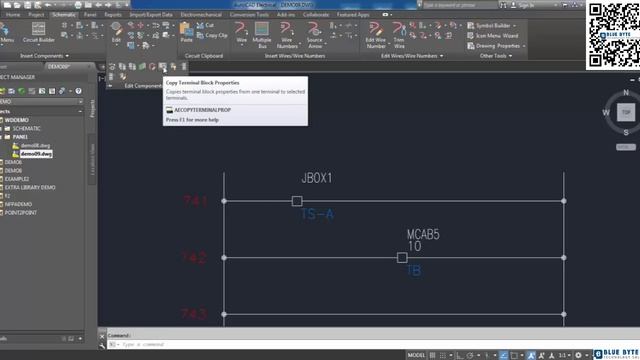The image size is (640, 360).
Task: Click the Edit Wire Number tool
Action: click(376, 35)
